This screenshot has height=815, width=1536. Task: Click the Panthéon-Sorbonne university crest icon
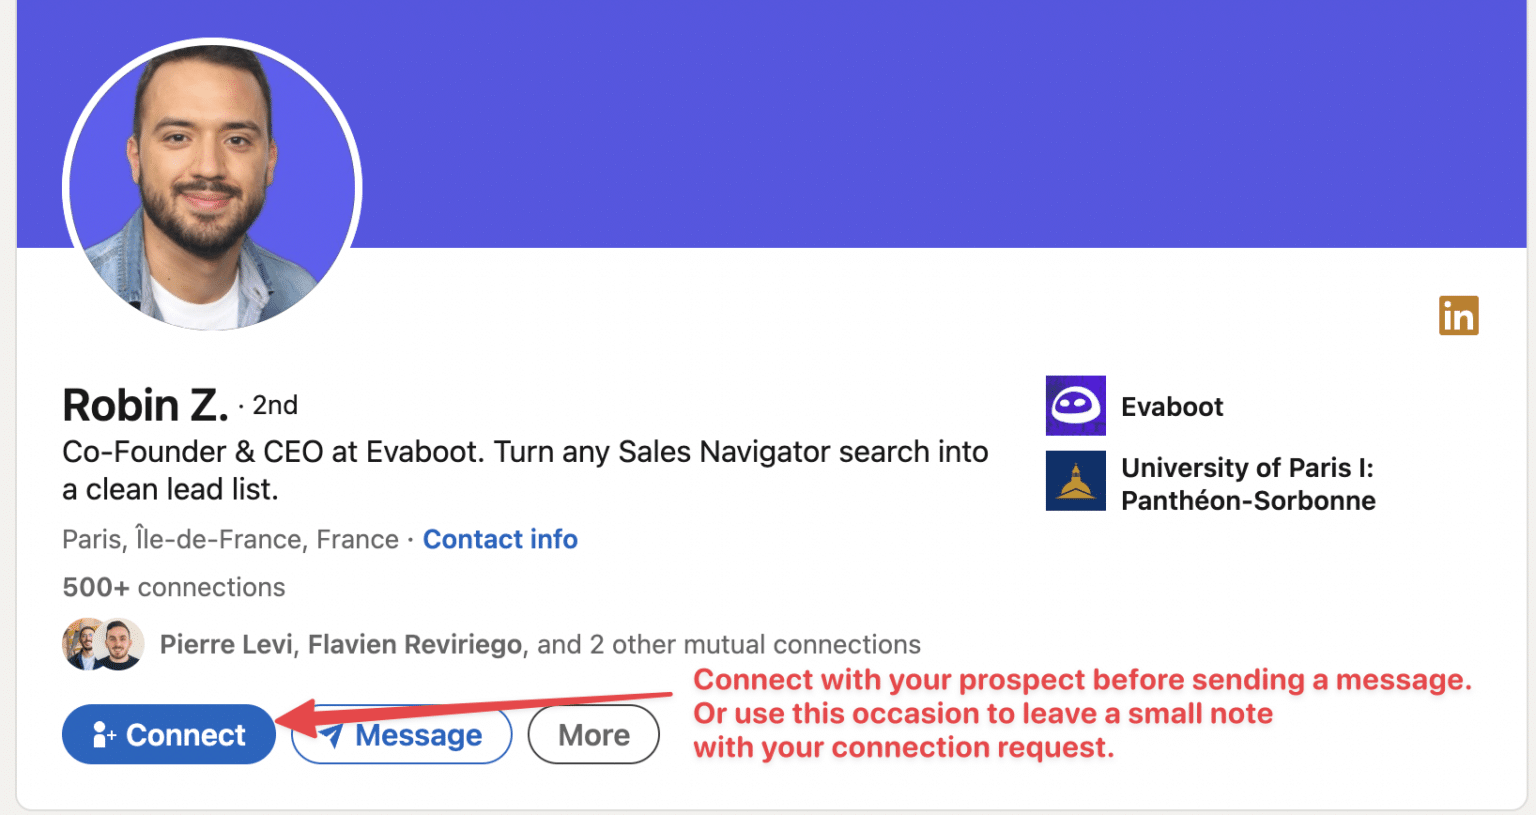(x=1075, y=481)
